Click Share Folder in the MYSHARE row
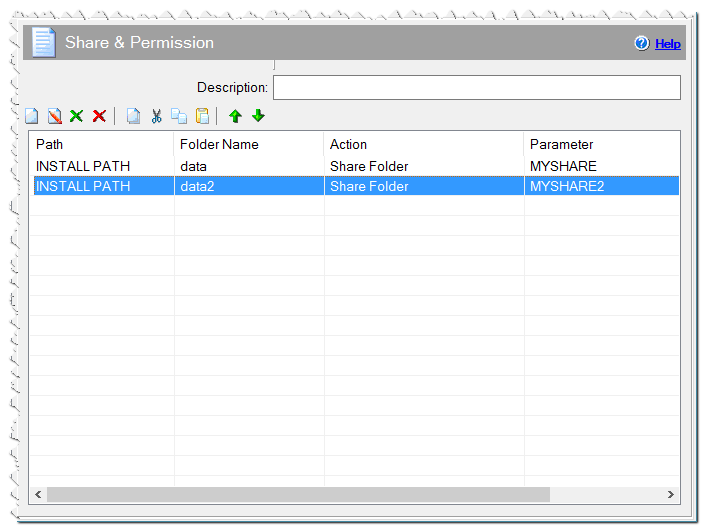Image resolution: width=701 pixels, height=526 pixels. (x=369, y=166)
